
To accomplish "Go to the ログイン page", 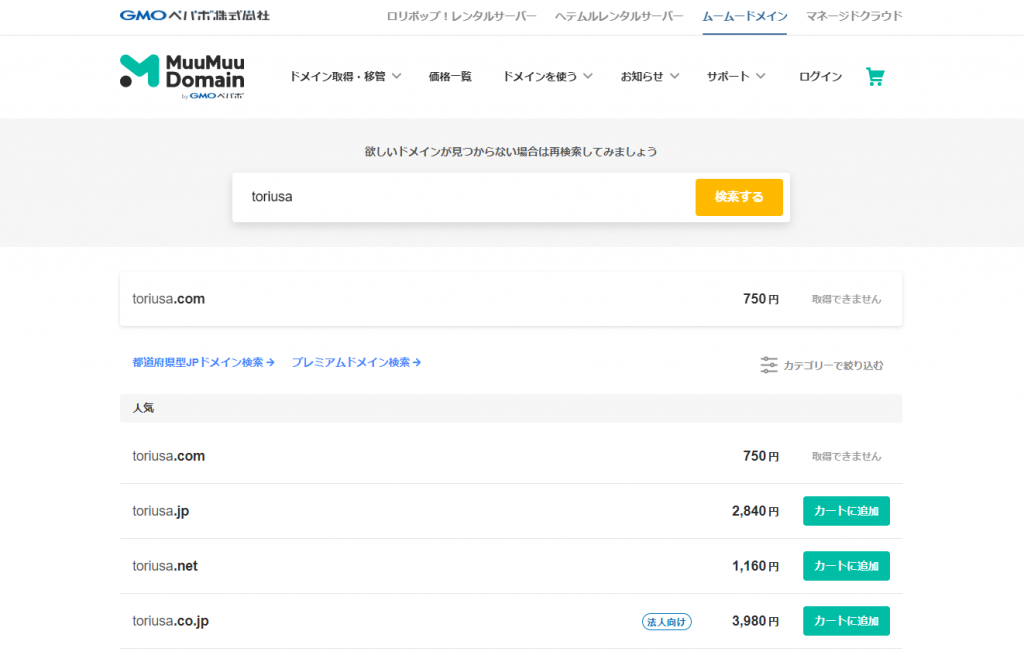I will (x=820, y=76).
